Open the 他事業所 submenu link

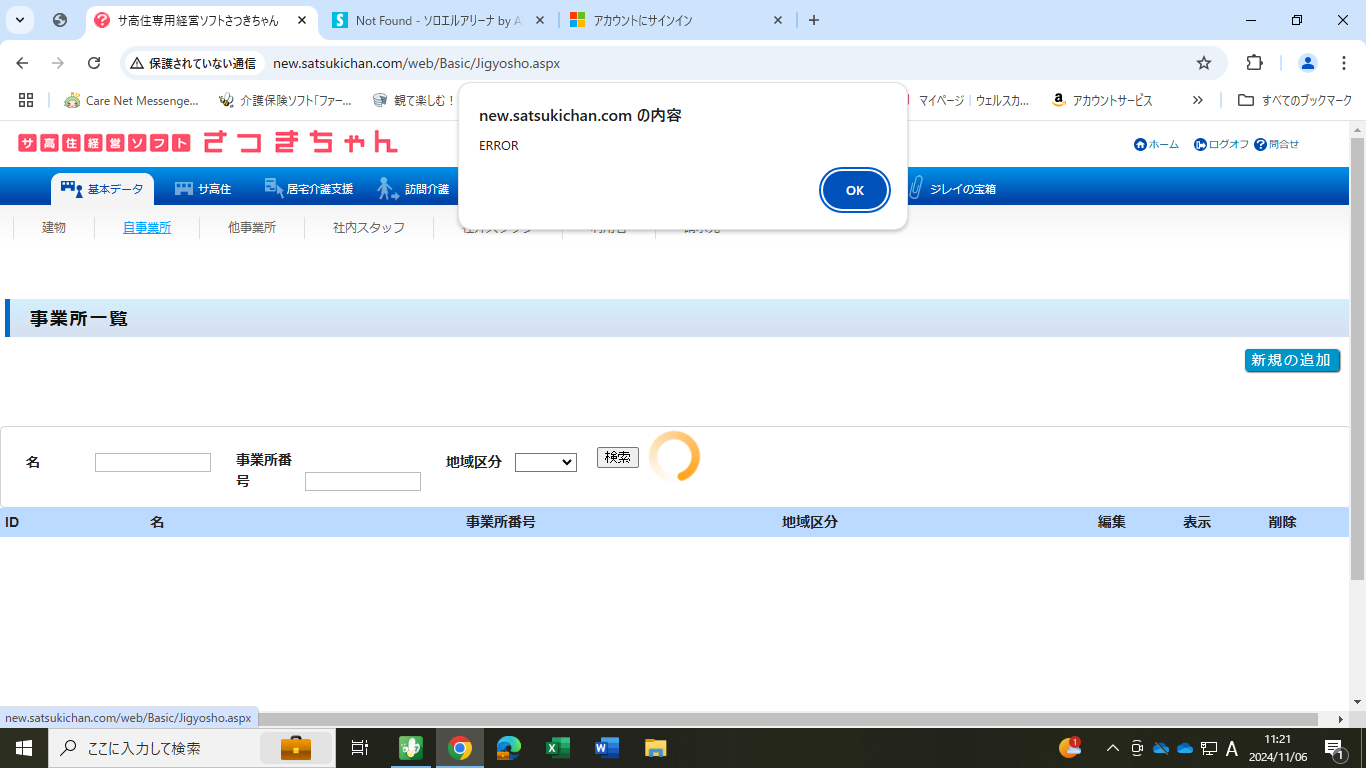pos(252,228)
